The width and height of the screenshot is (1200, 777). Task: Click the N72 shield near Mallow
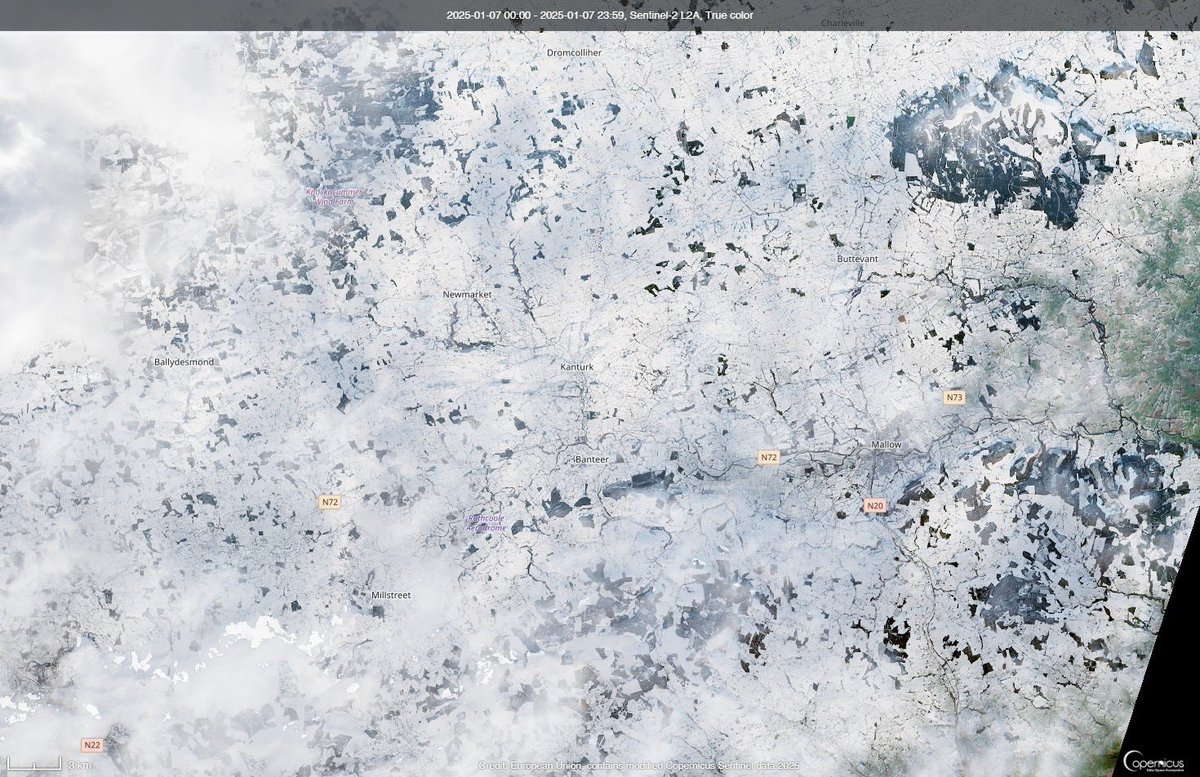click(768, 457)
